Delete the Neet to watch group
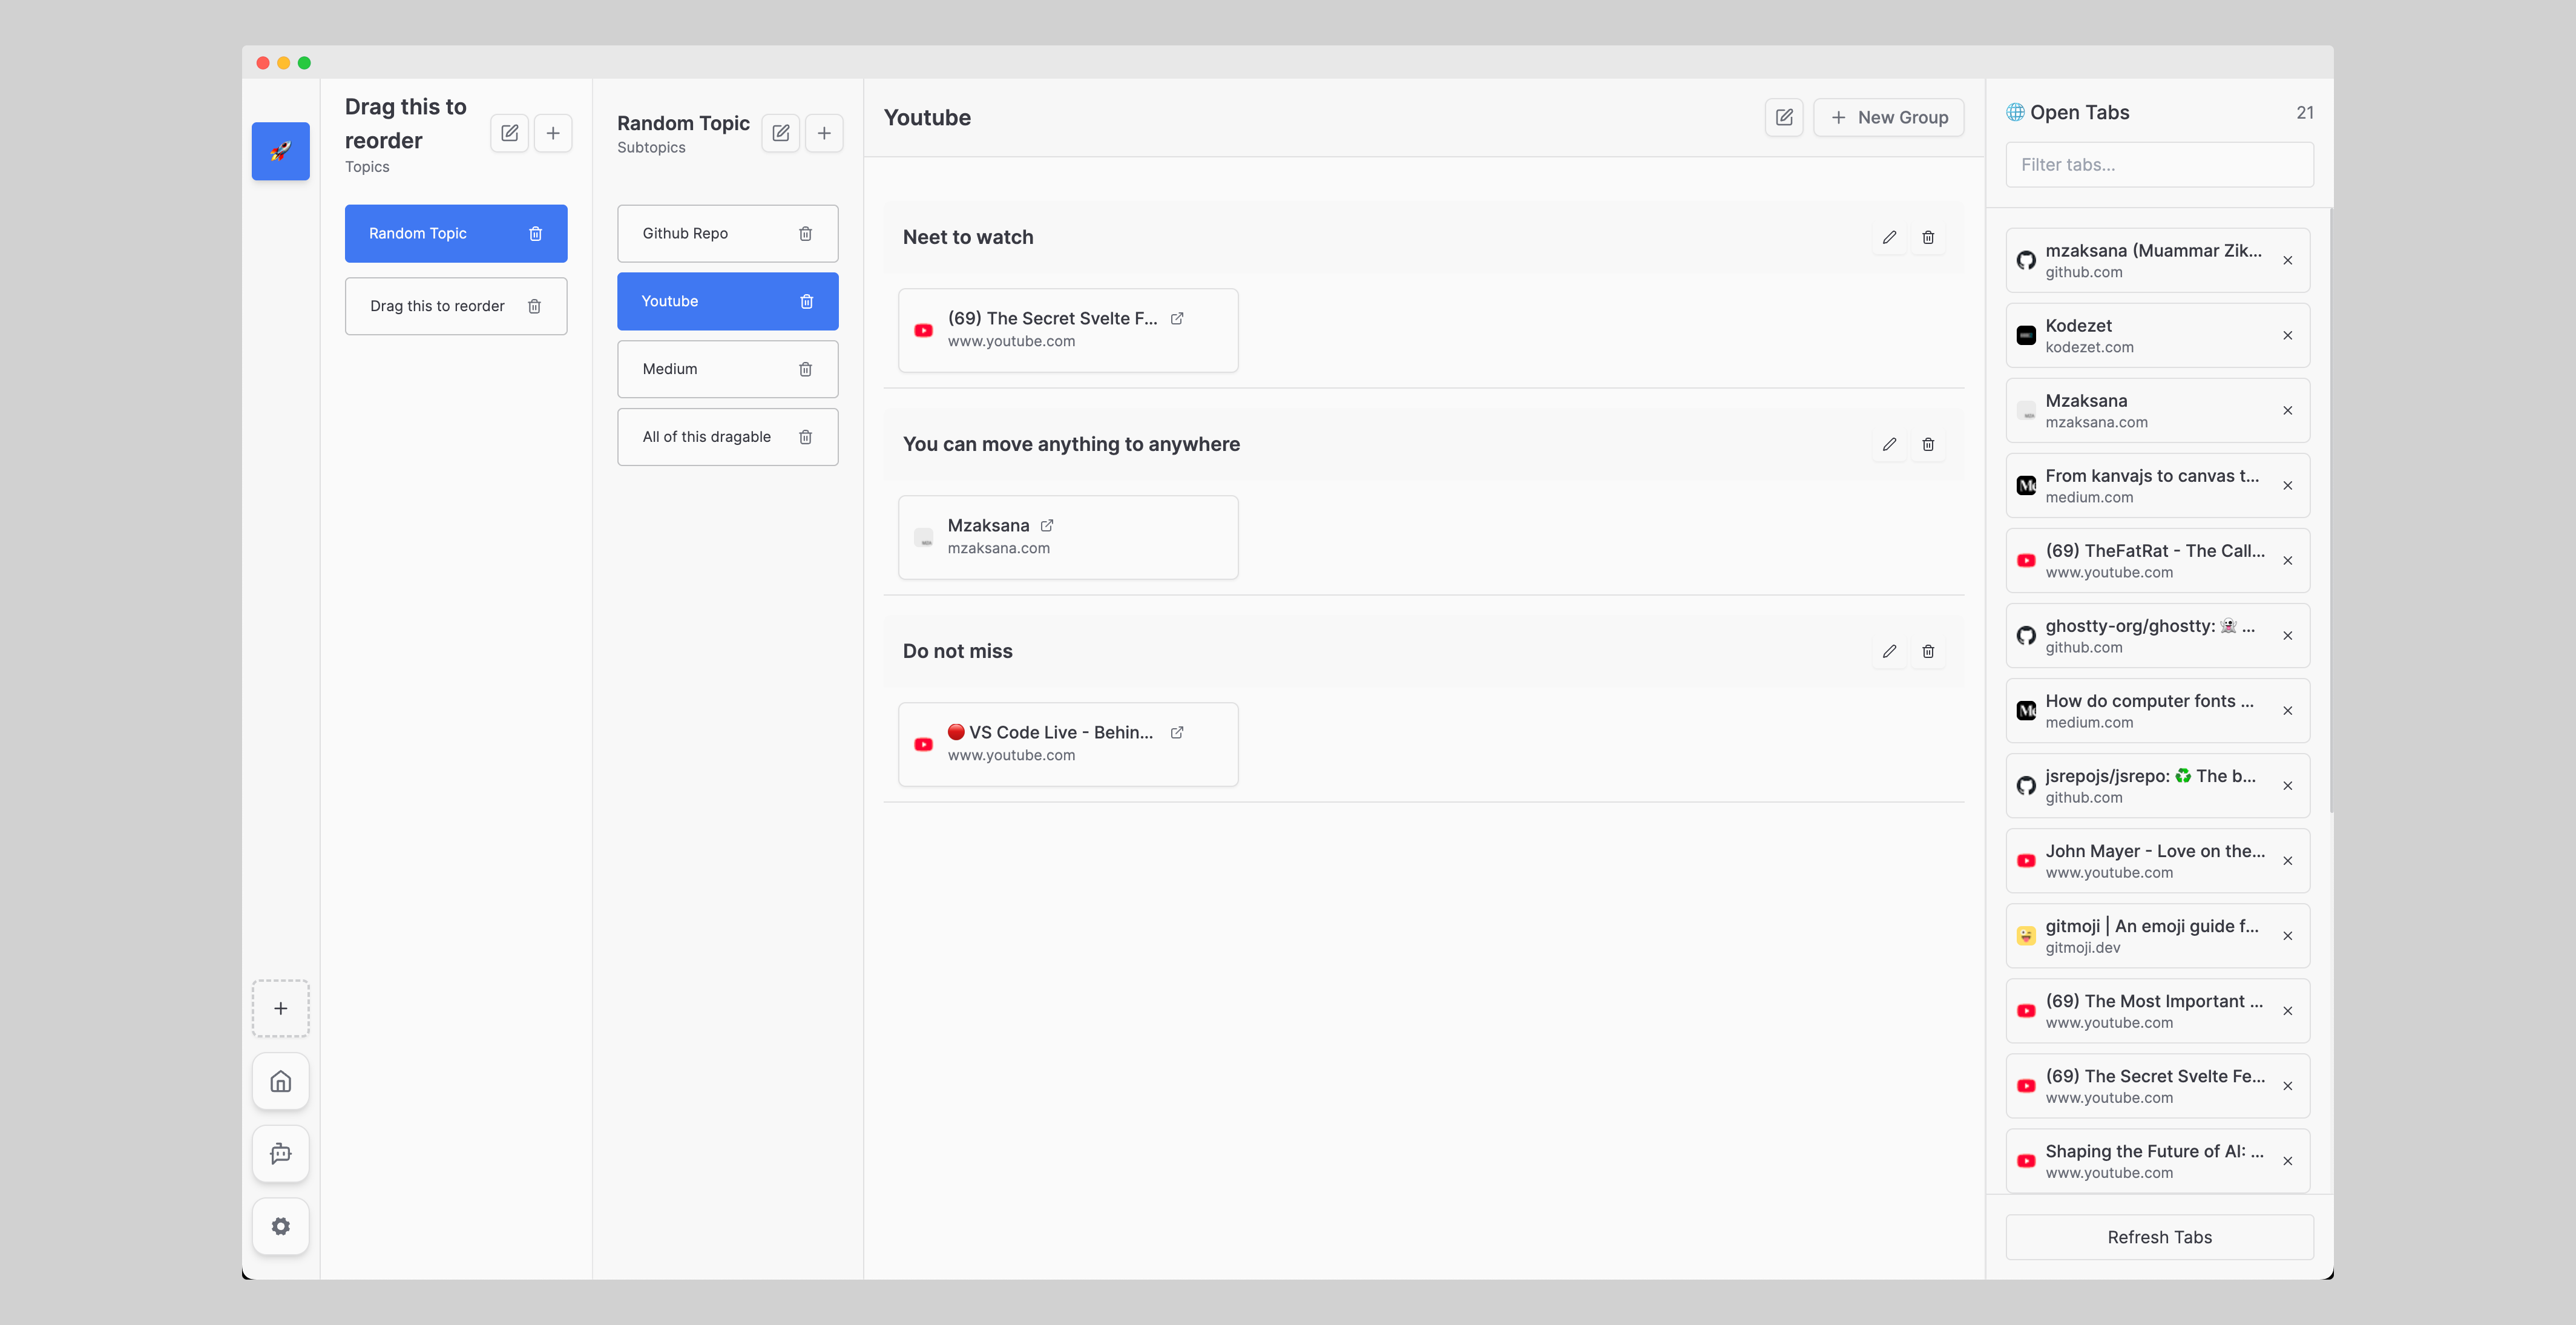This screenshot has width=2576, height=1325. pyautogui.click(x=1928, y=237)
